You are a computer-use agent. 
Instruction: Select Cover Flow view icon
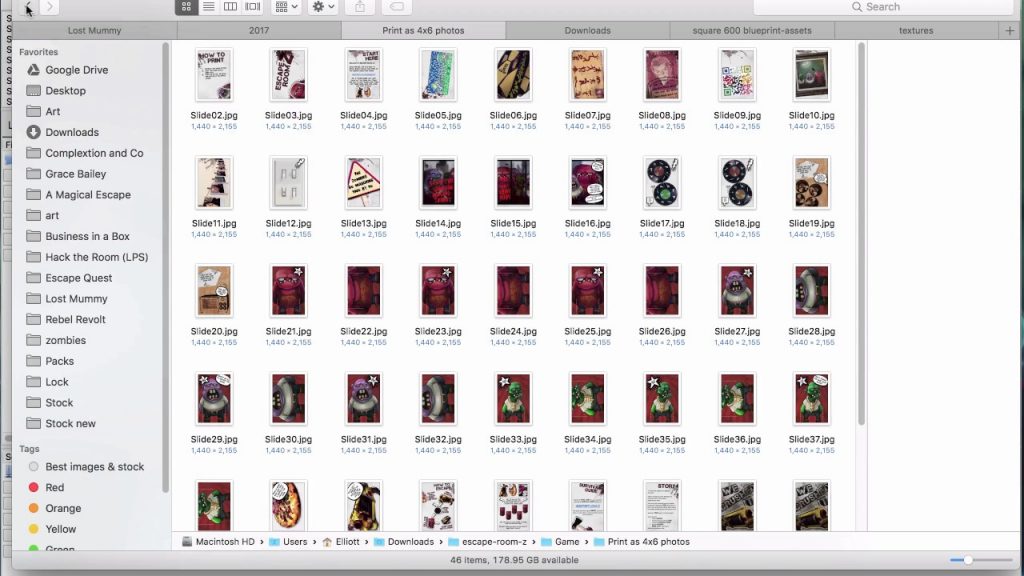pyautogui.click(x=252, y=7)
